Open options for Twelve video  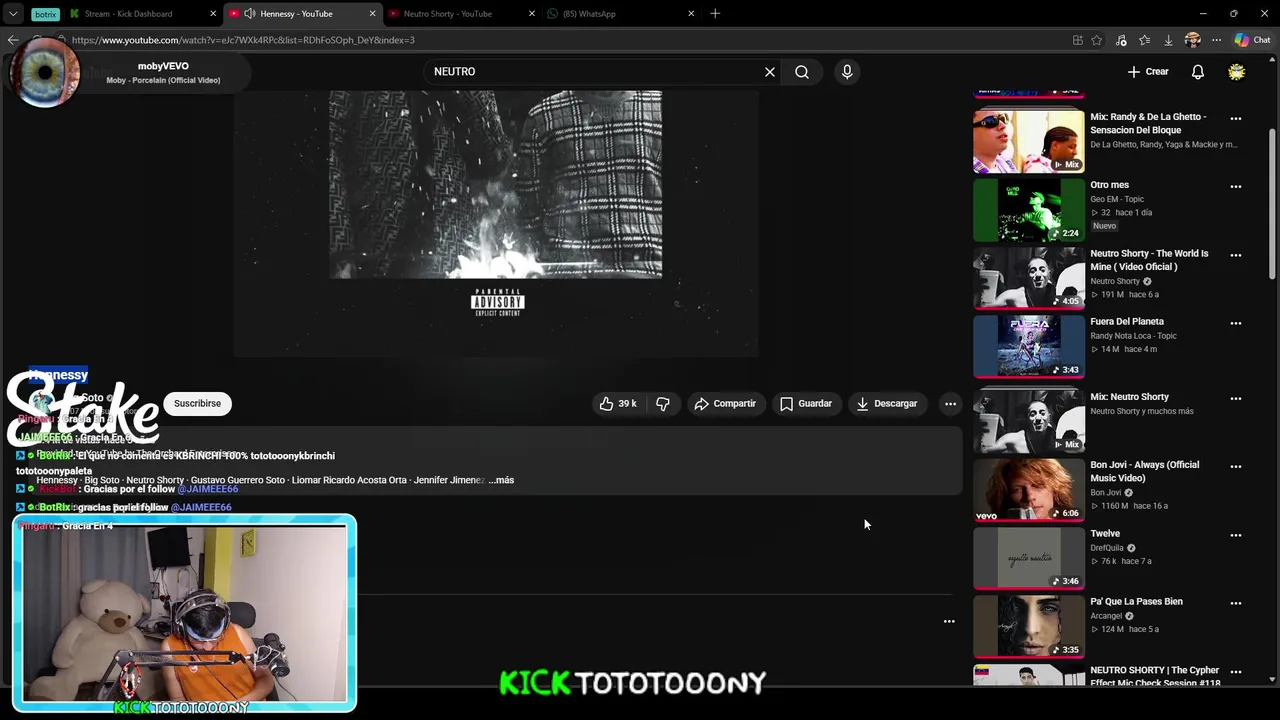point(1236,535)
